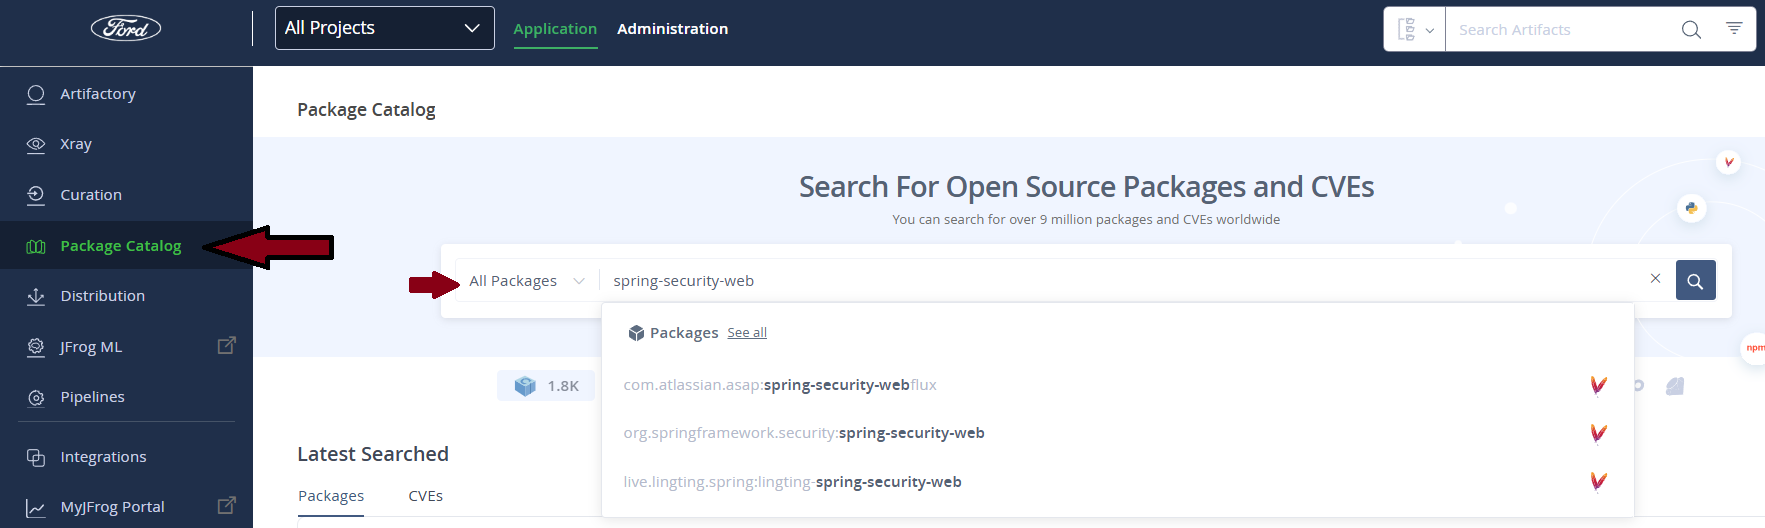
Task: Click the JFrog ML gear icon
Action: [36, 347]
